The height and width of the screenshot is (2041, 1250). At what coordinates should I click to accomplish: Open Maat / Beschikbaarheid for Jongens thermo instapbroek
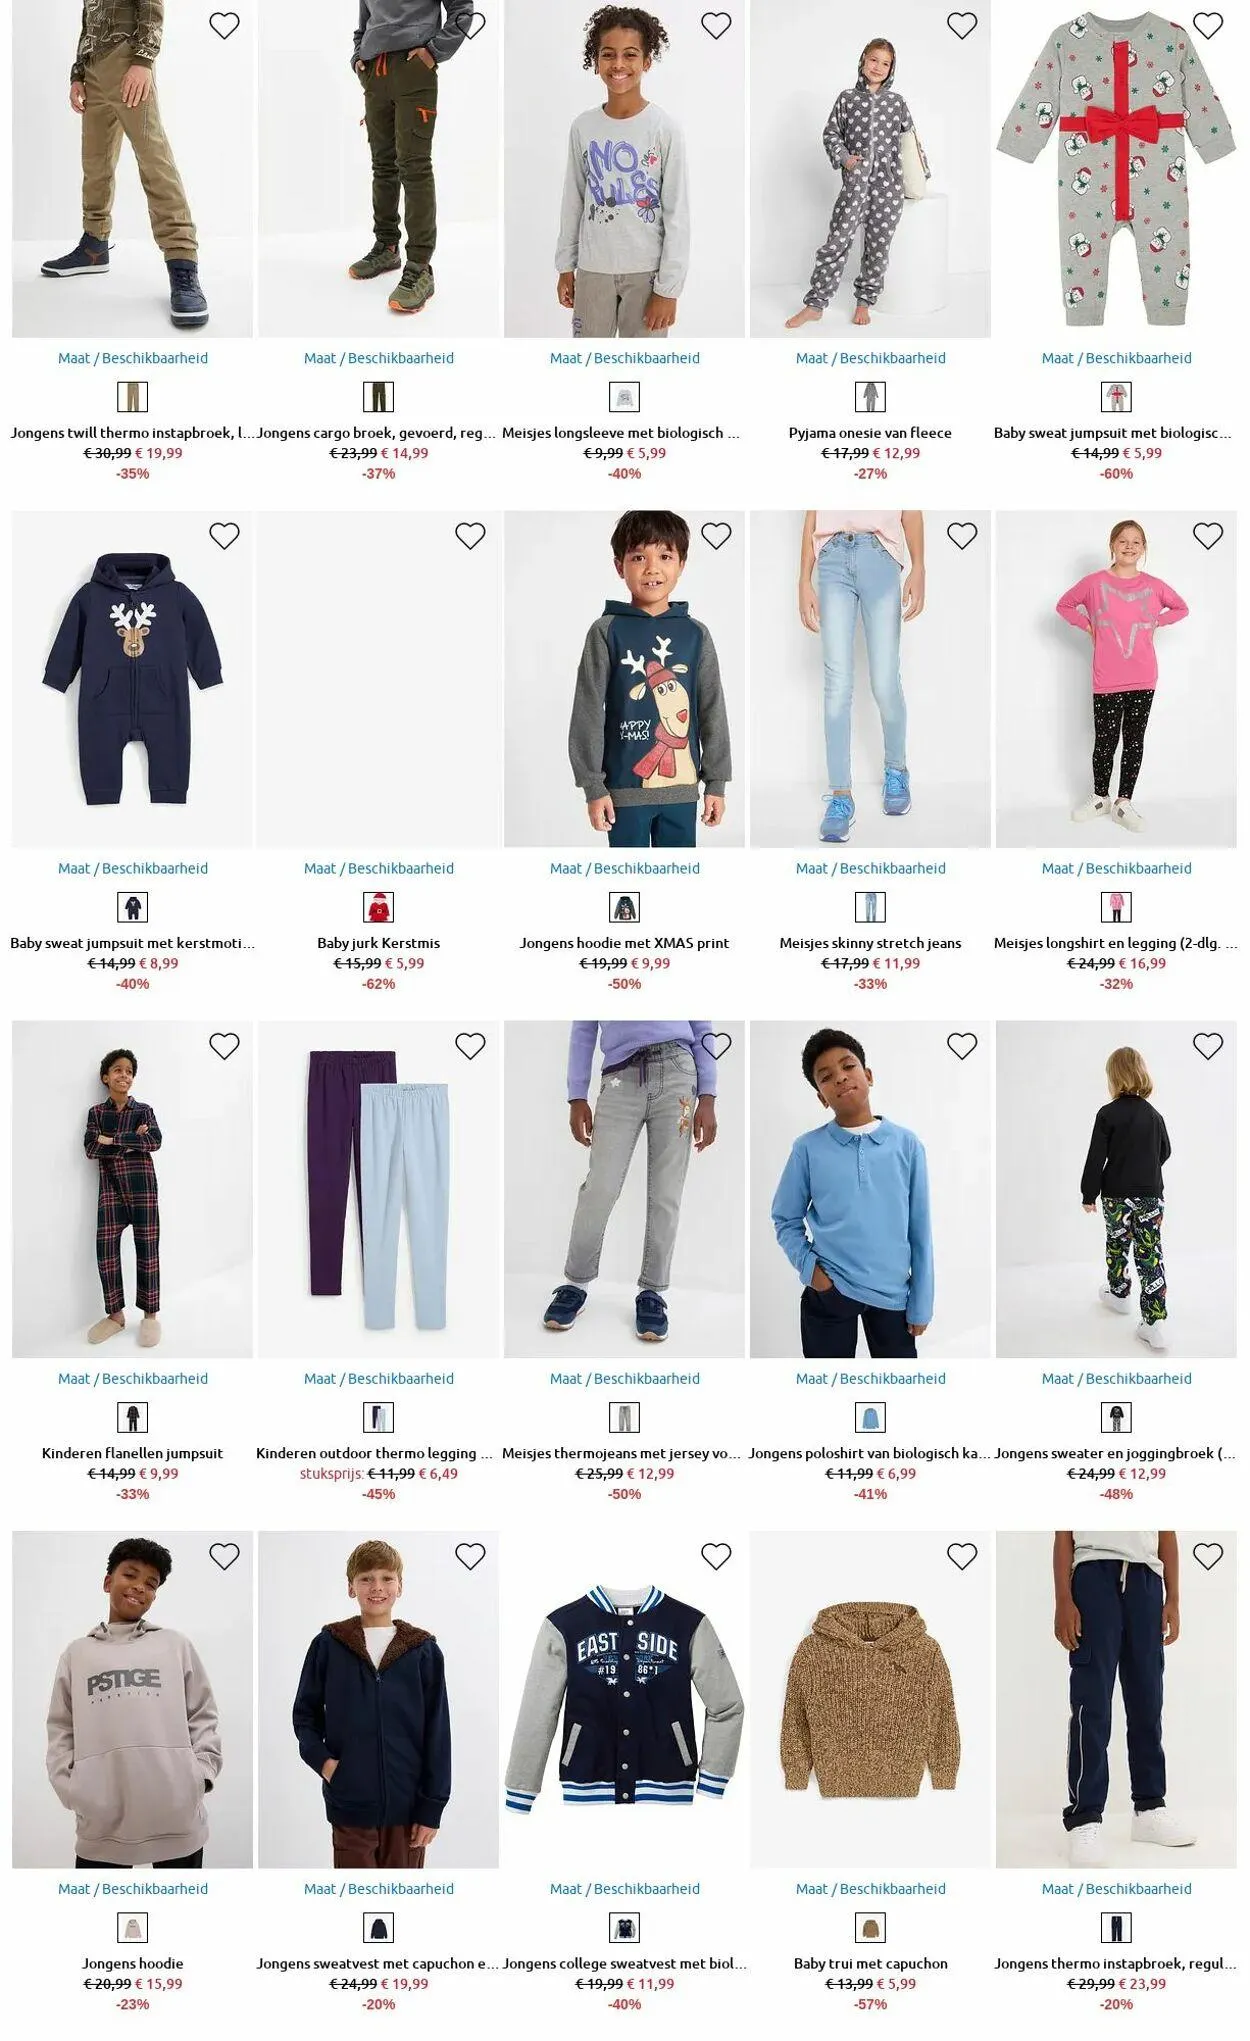[1116, 1888]
